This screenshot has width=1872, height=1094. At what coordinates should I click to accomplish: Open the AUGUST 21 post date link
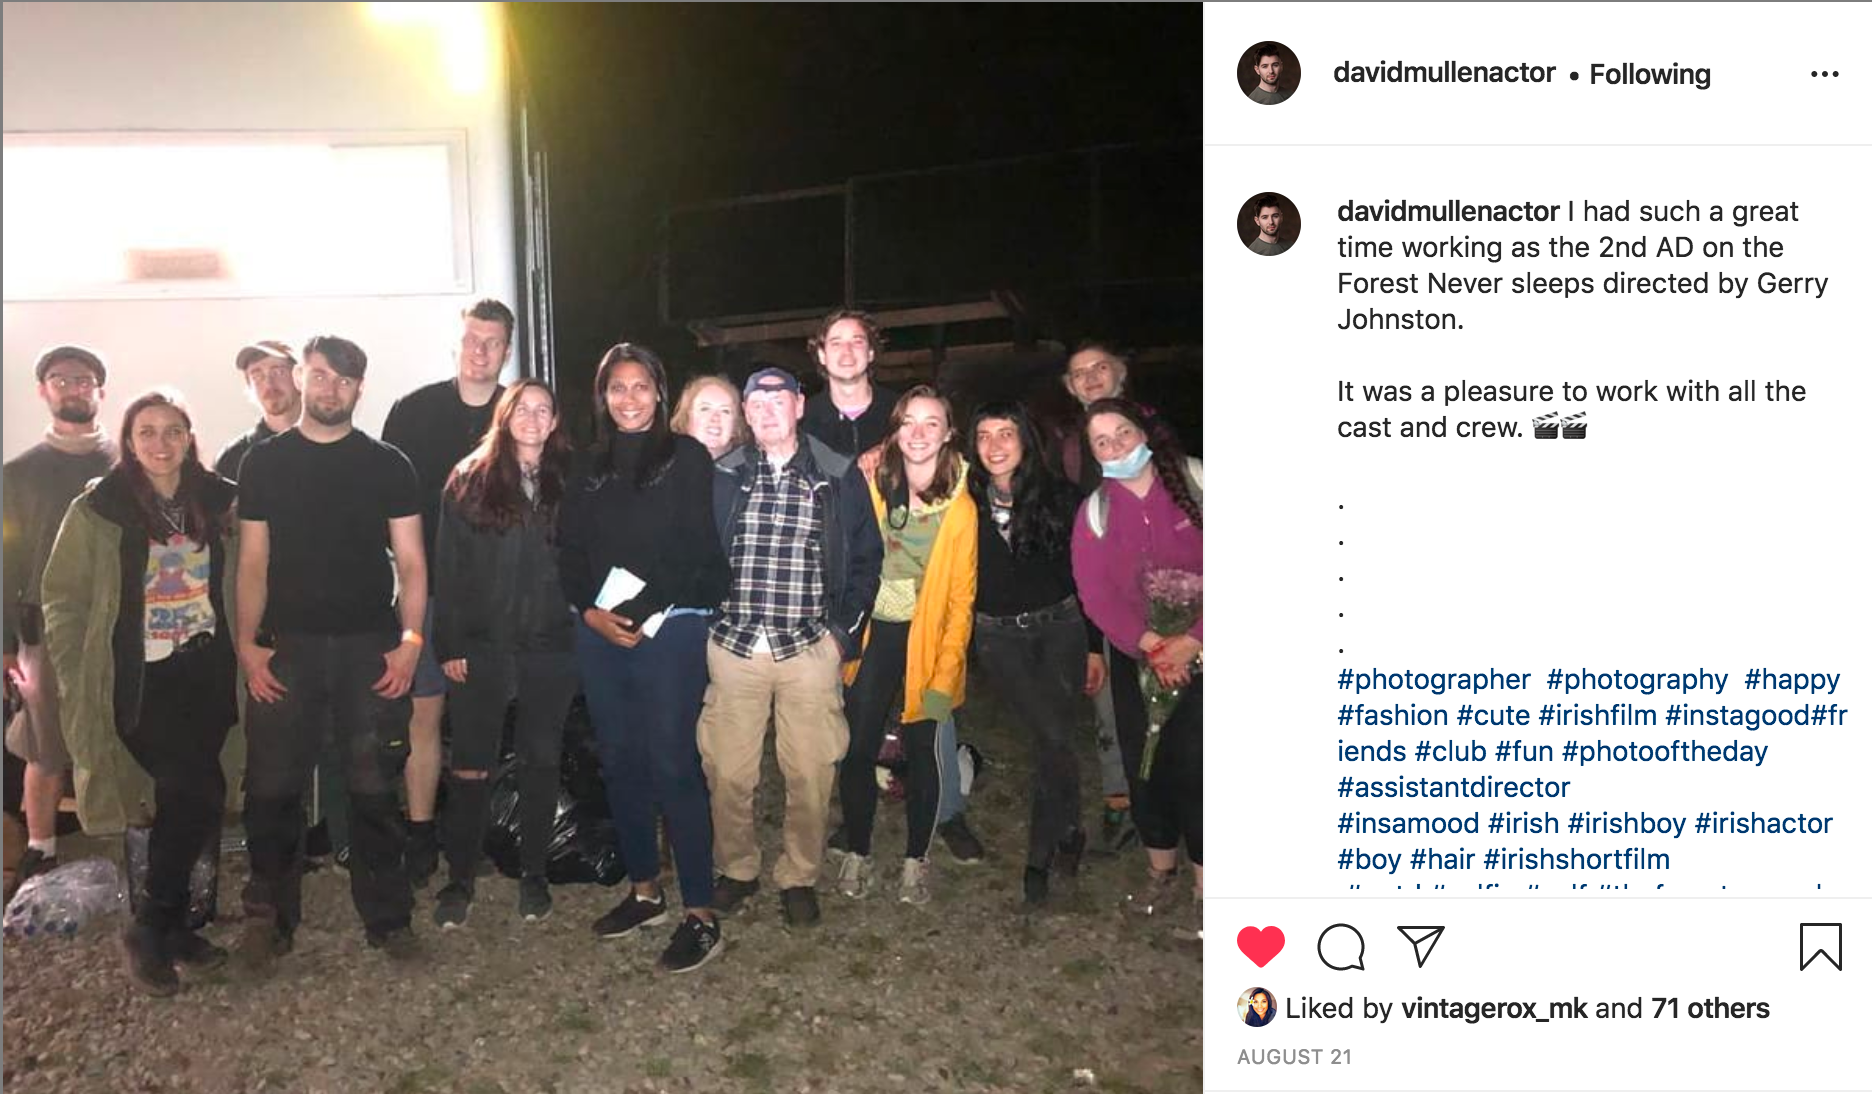(x=1294, y=1057)
